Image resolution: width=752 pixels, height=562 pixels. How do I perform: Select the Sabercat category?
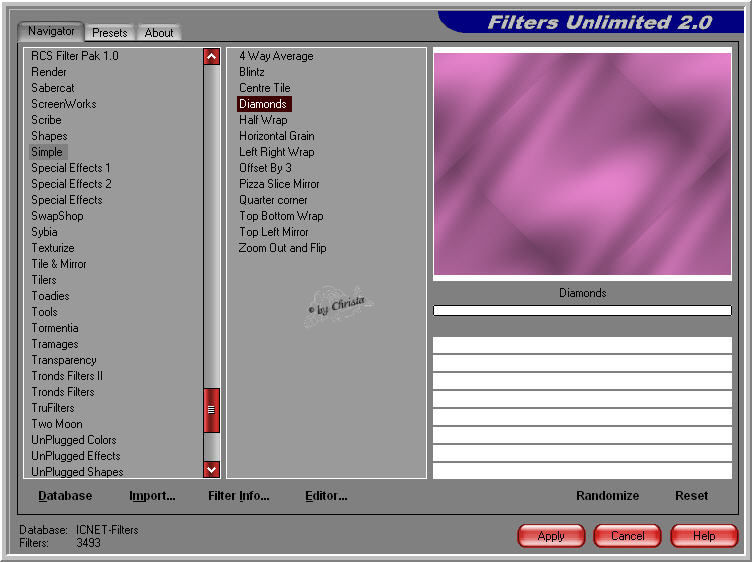tap(53, 88)
